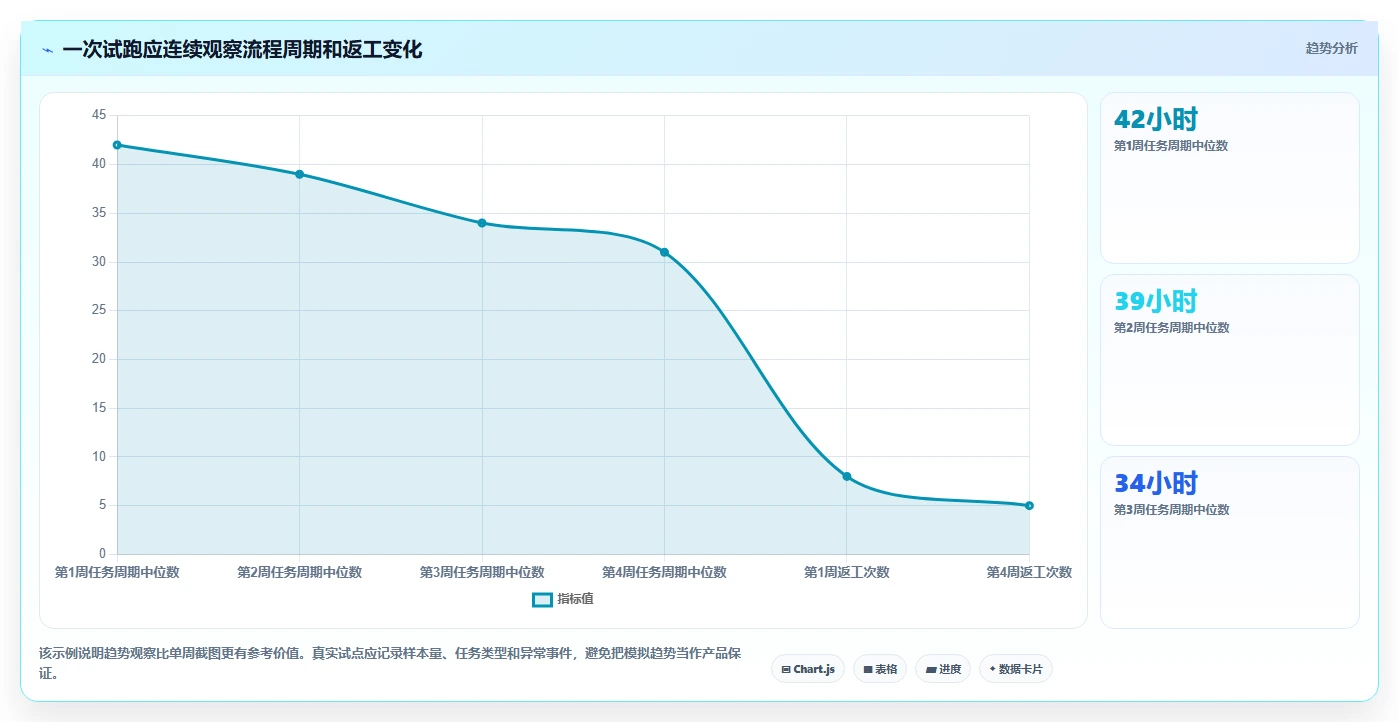Click card caption 第3周任务周期中位数

[1171, 510]
